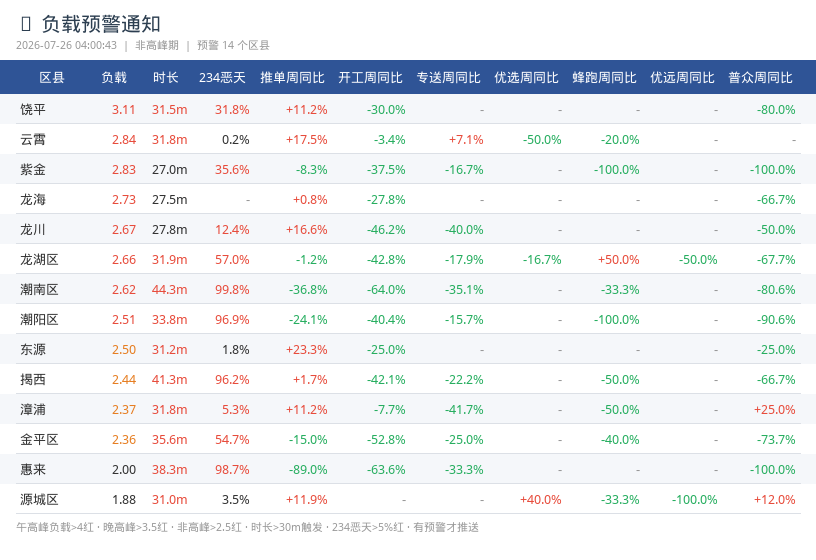The width and height of the screenshot is (816, 560).
Task: Click the 推单周同比 column header
Action: pyautogui.click(x=292, y=78)
